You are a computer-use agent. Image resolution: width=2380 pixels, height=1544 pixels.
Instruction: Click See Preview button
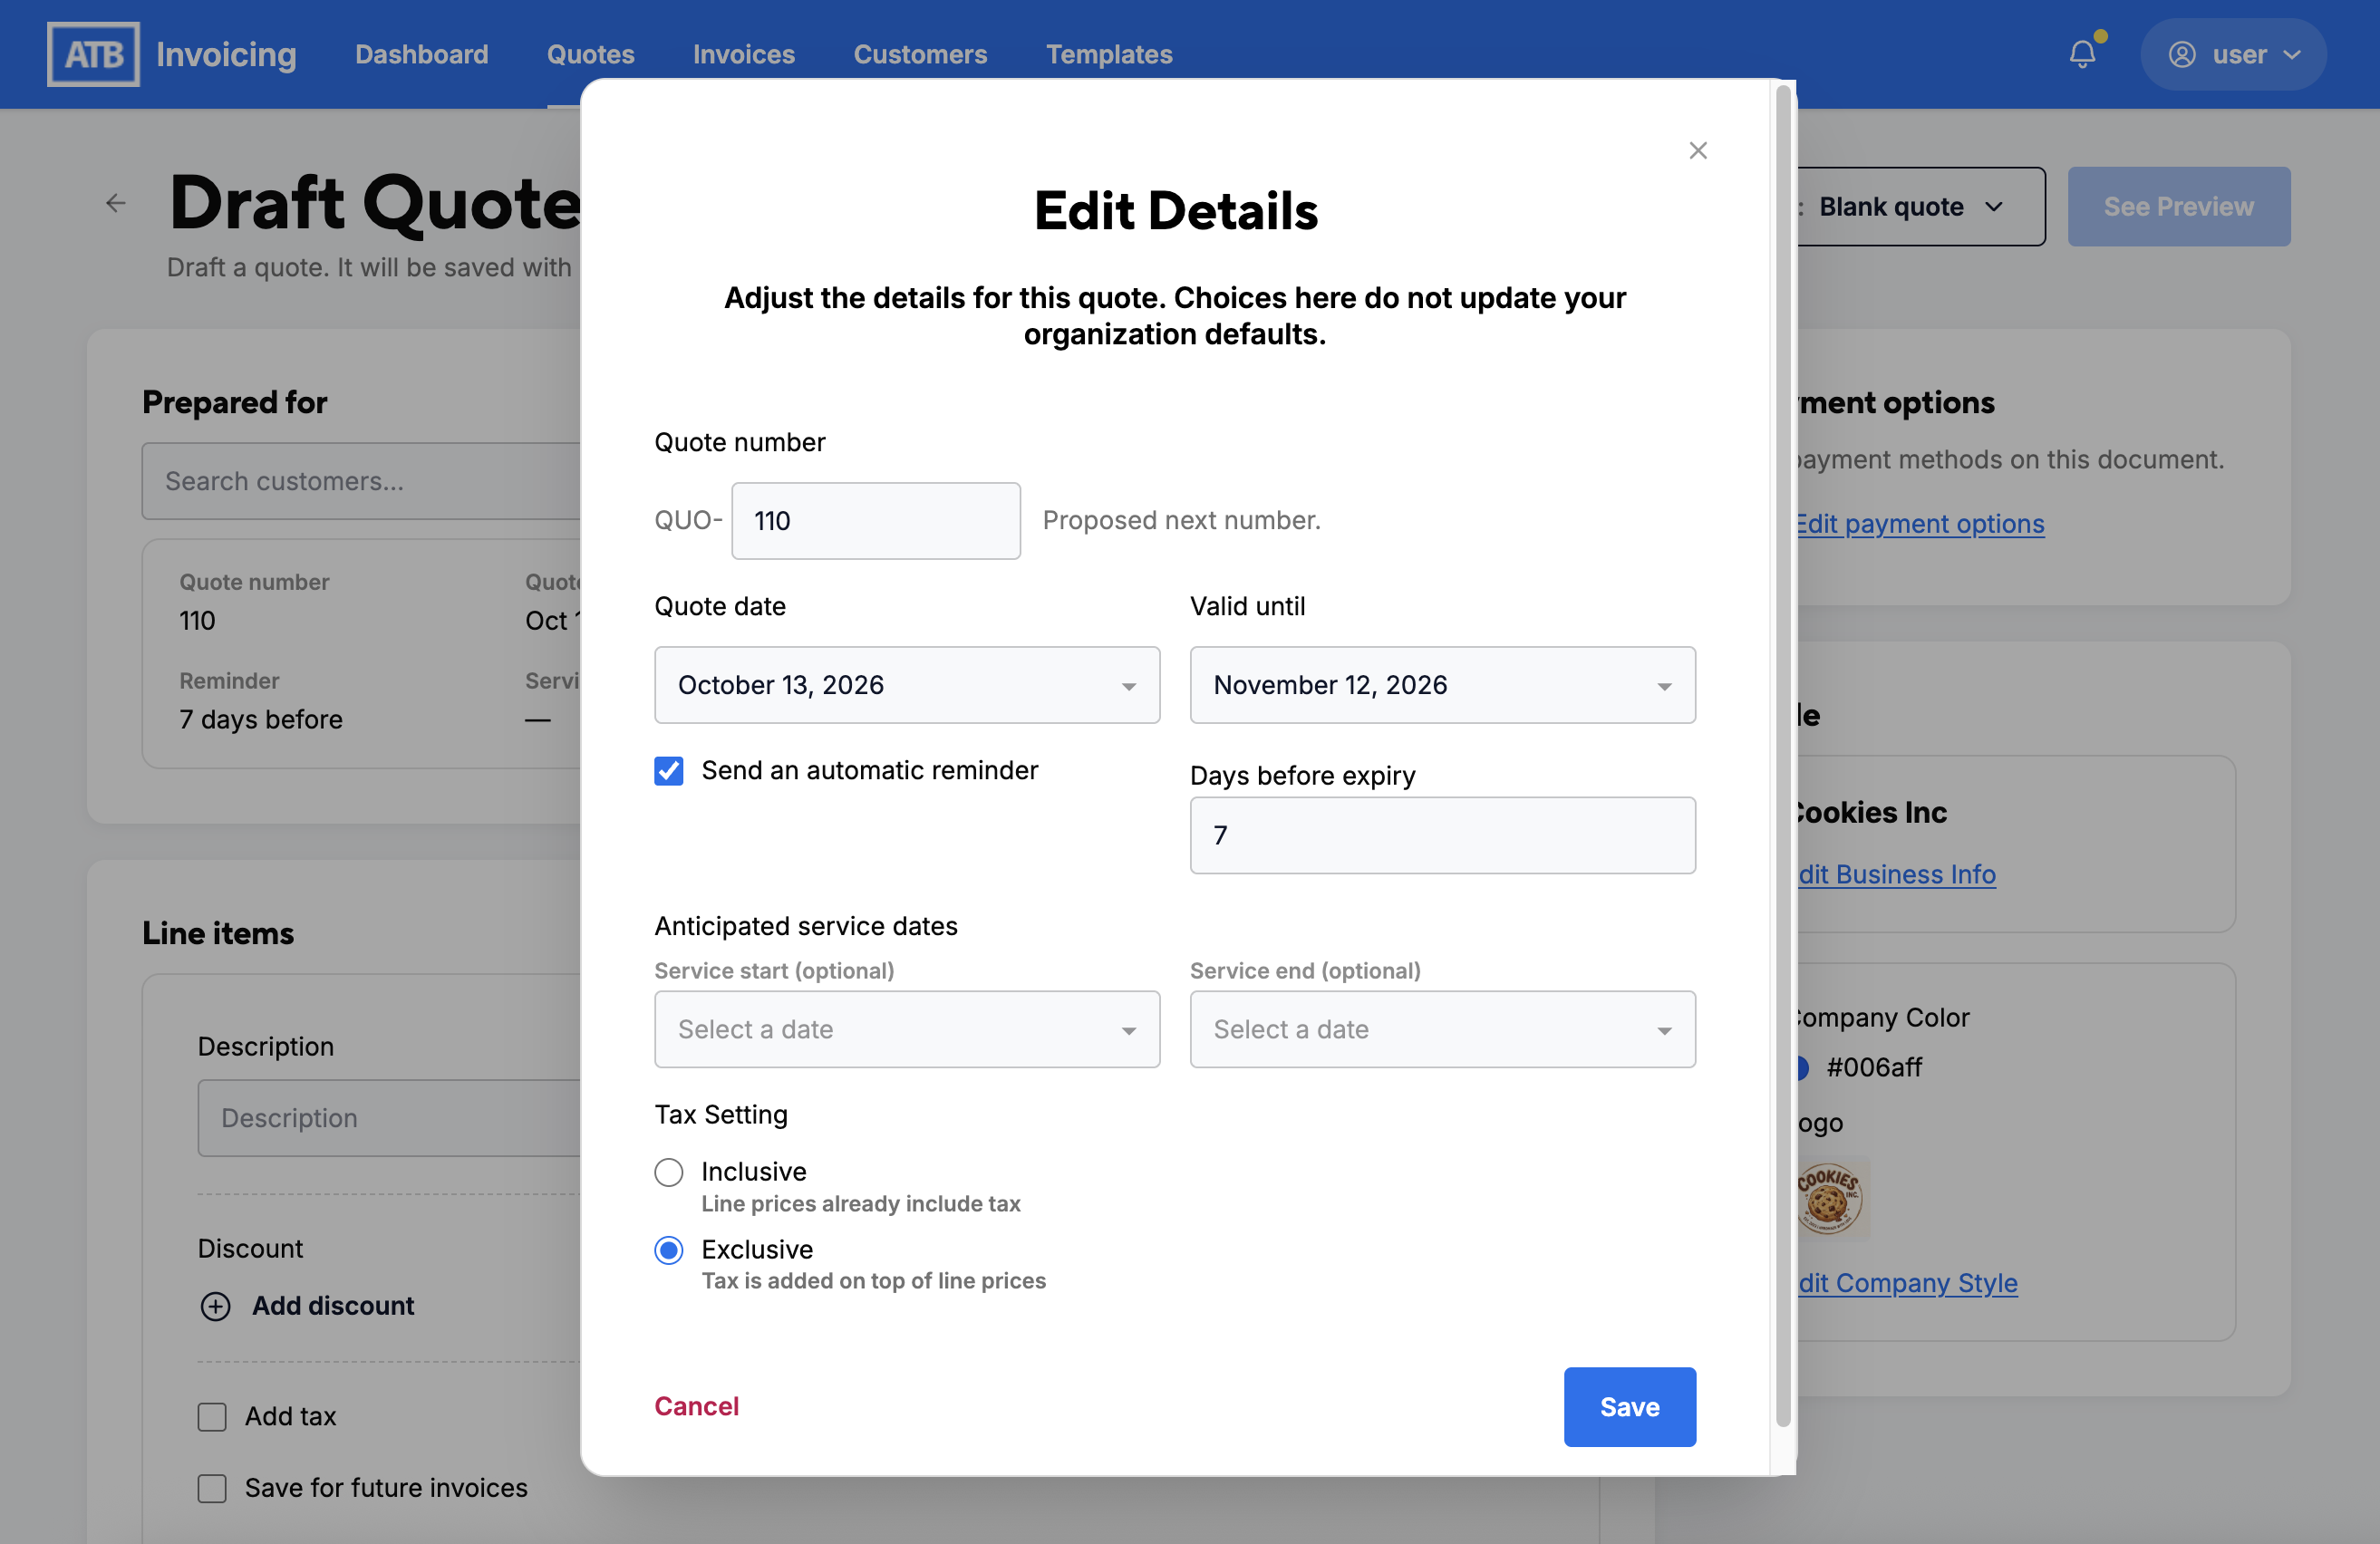[x=2178, y=207]
